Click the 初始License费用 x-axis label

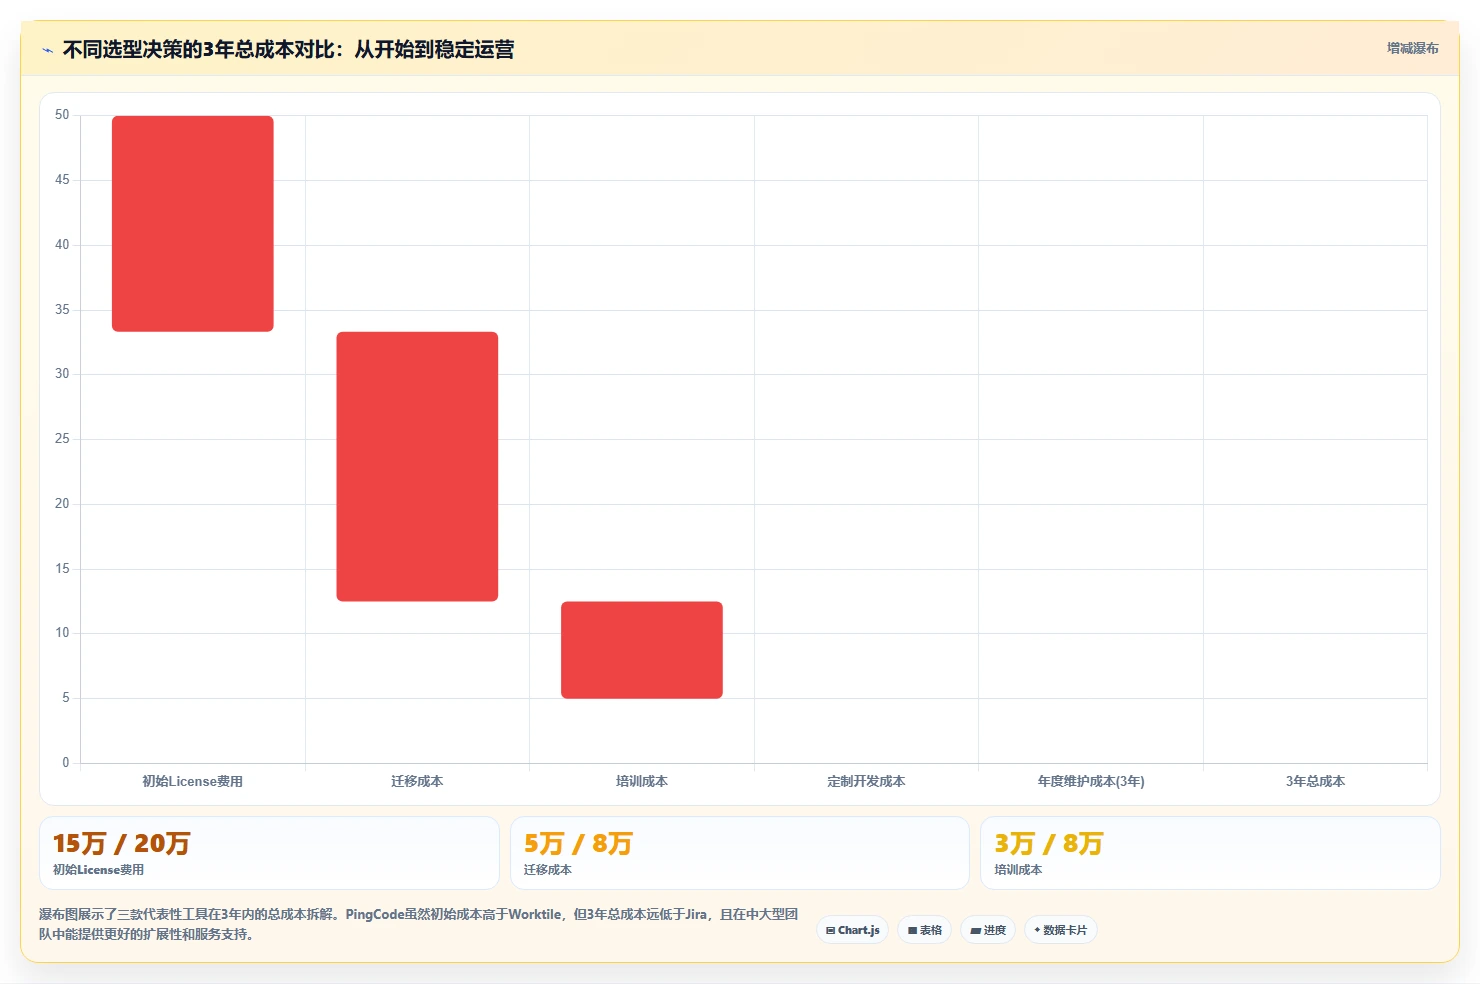tap(193, 781)
